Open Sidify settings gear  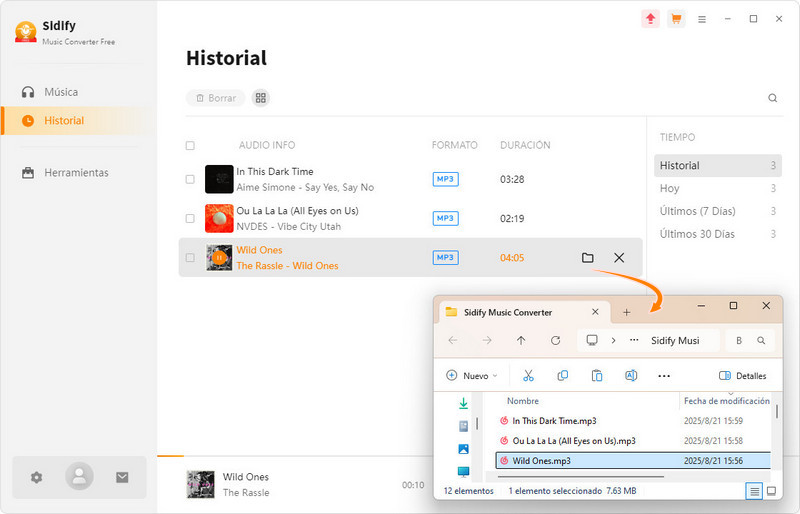(x=36, y=477)
